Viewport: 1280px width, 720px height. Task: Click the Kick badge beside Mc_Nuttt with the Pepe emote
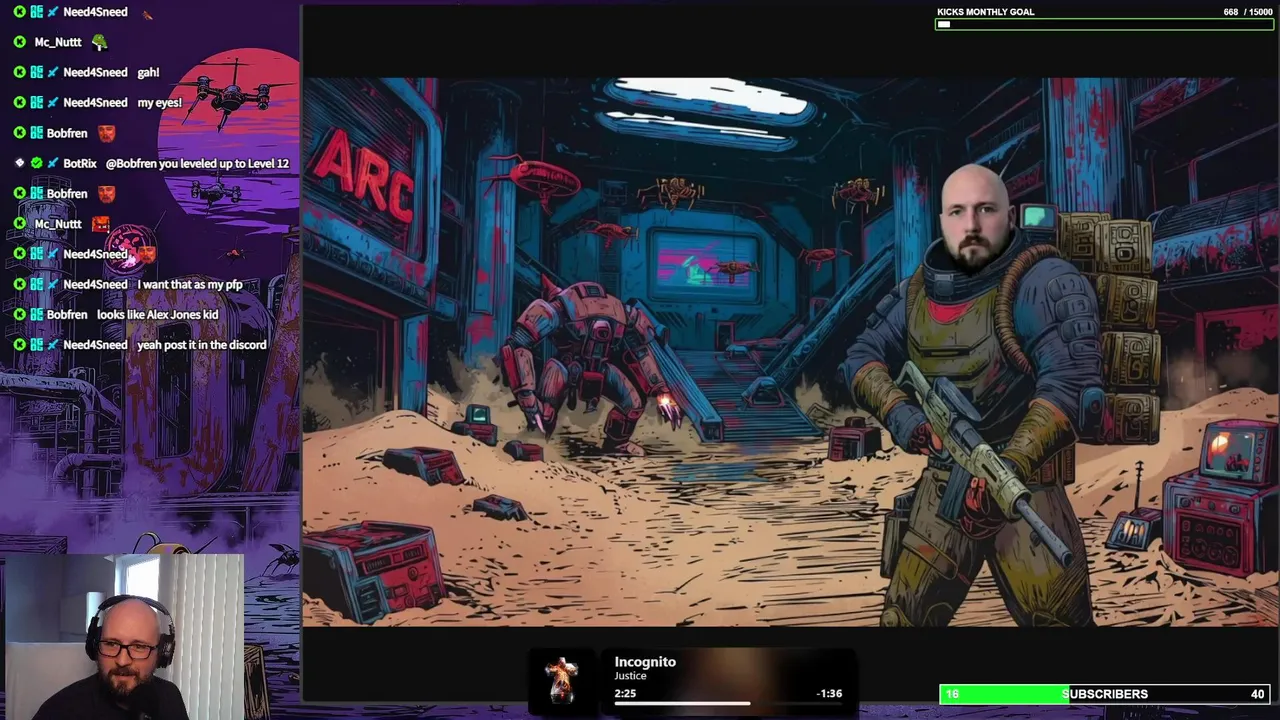(19, 42)
